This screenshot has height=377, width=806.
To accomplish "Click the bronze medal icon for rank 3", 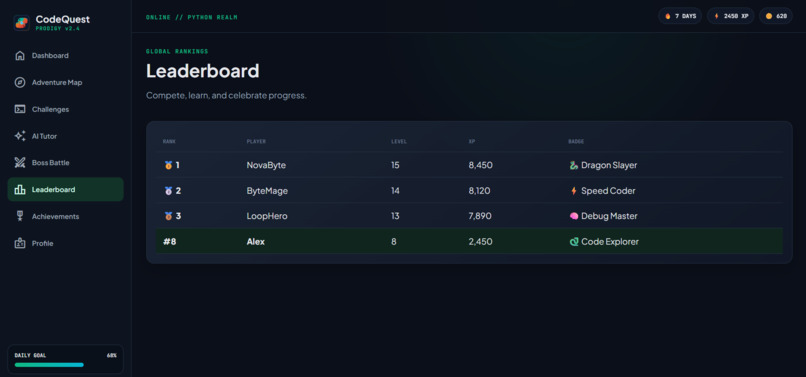I will point(168,216).
